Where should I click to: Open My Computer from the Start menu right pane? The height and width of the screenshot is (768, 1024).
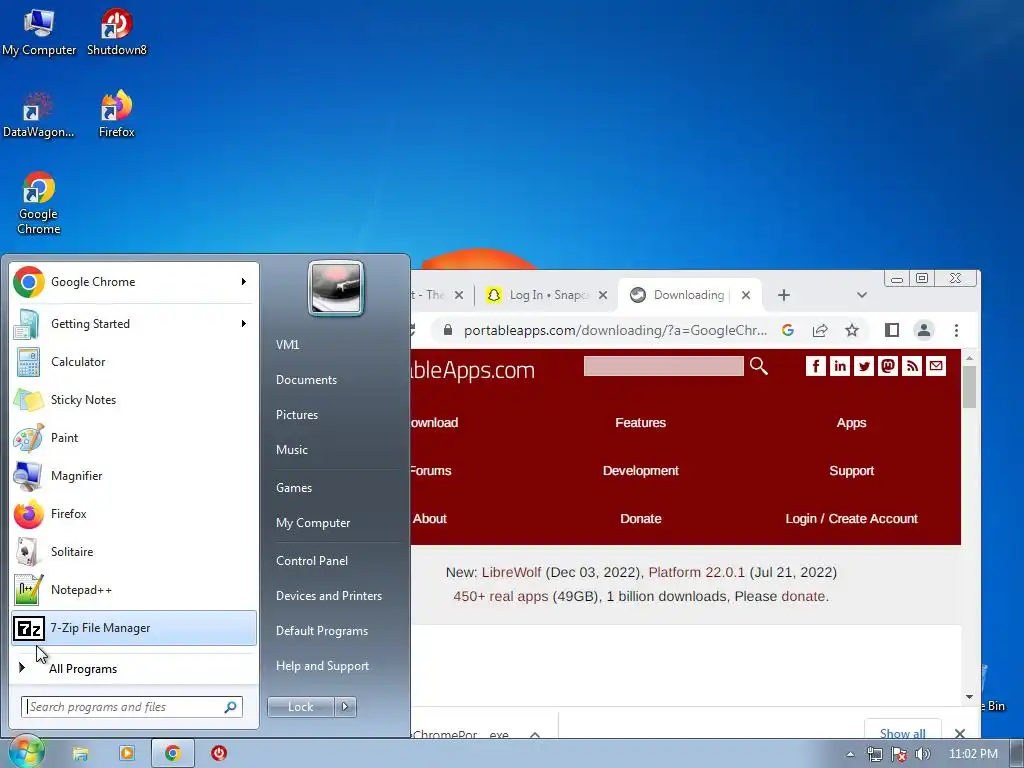coord(313,523)
